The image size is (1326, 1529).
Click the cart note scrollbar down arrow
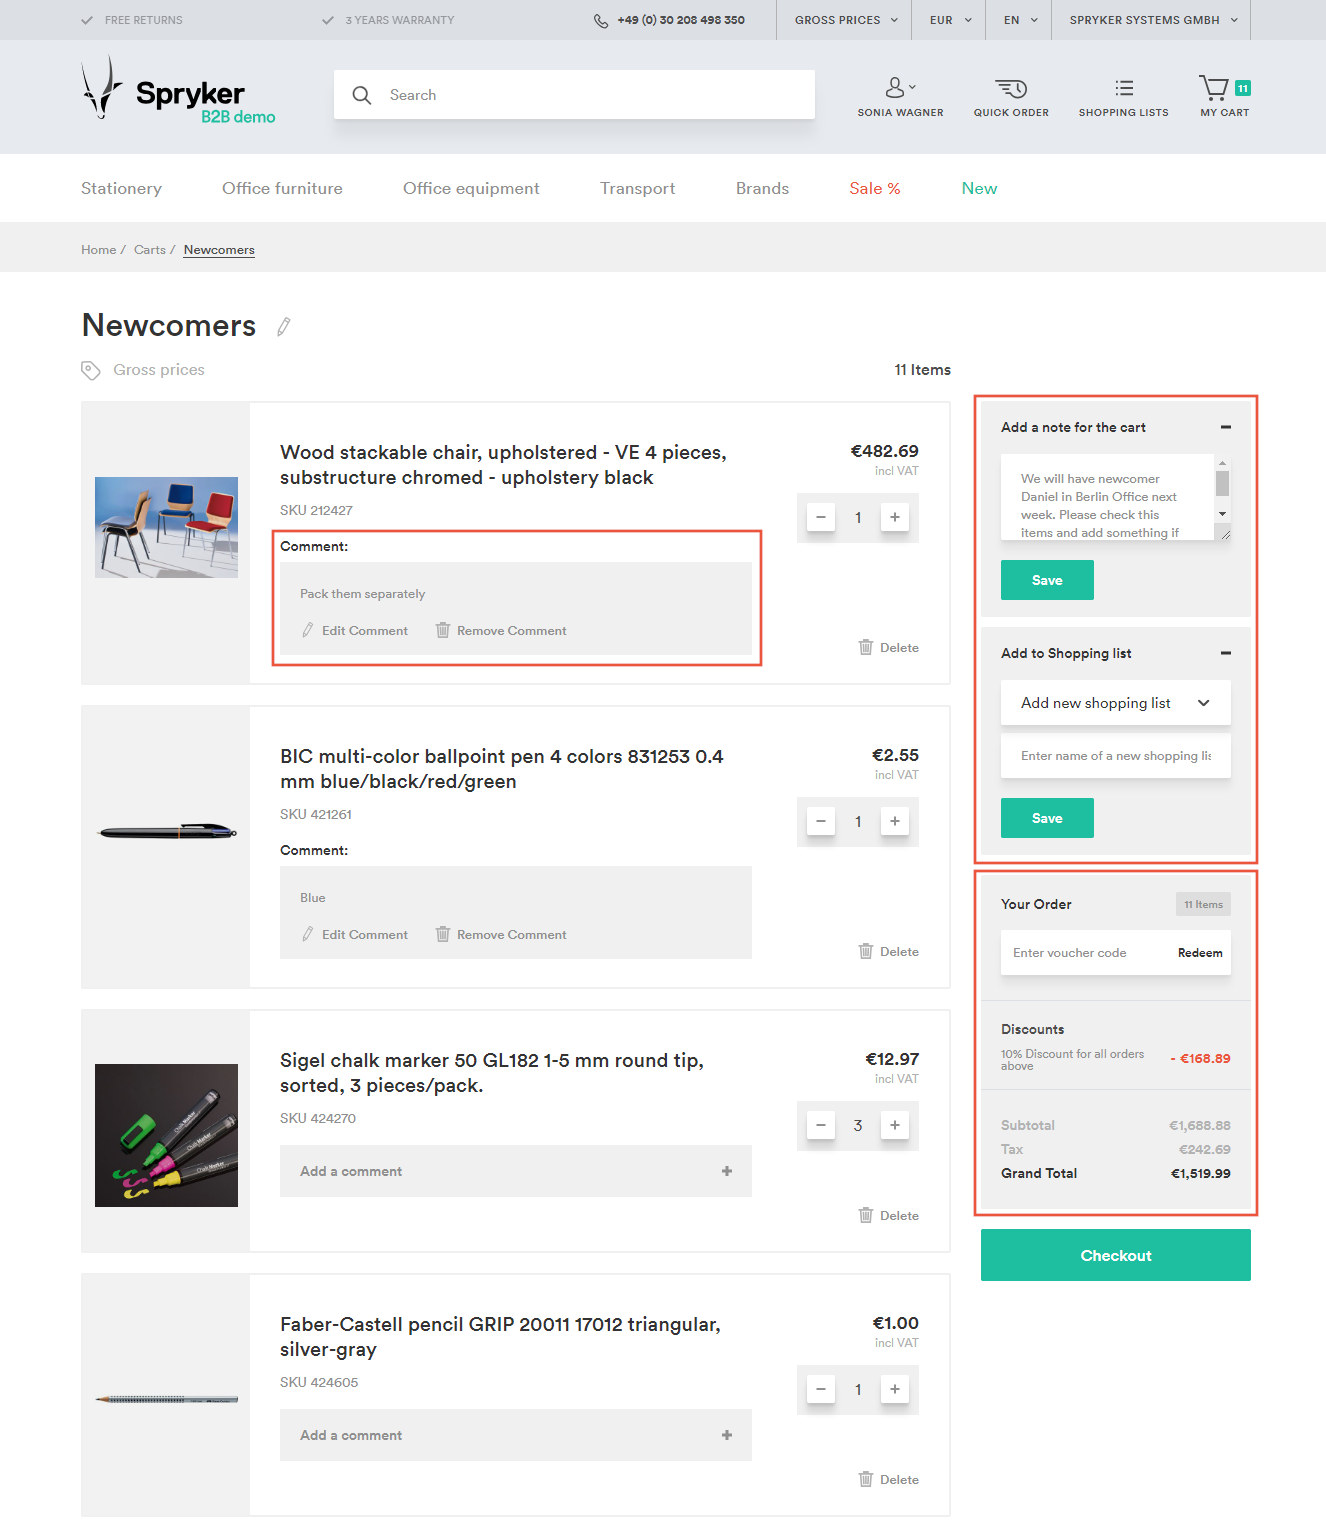point(1222,514)
